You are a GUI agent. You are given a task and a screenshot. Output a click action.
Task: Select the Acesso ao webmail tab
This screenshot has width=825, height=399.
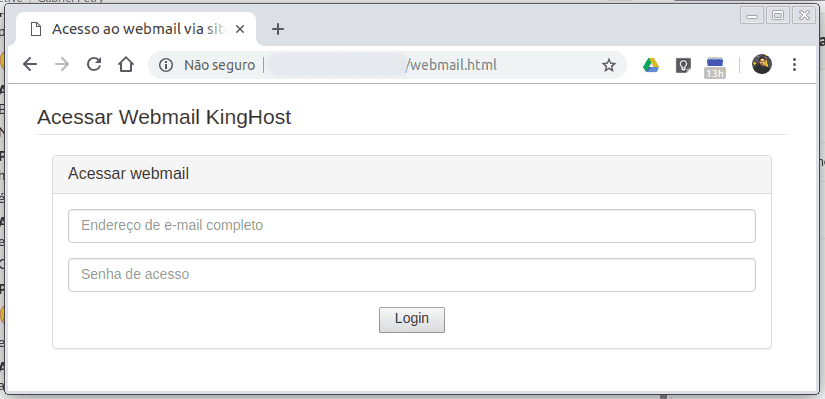tap(137, 29)
